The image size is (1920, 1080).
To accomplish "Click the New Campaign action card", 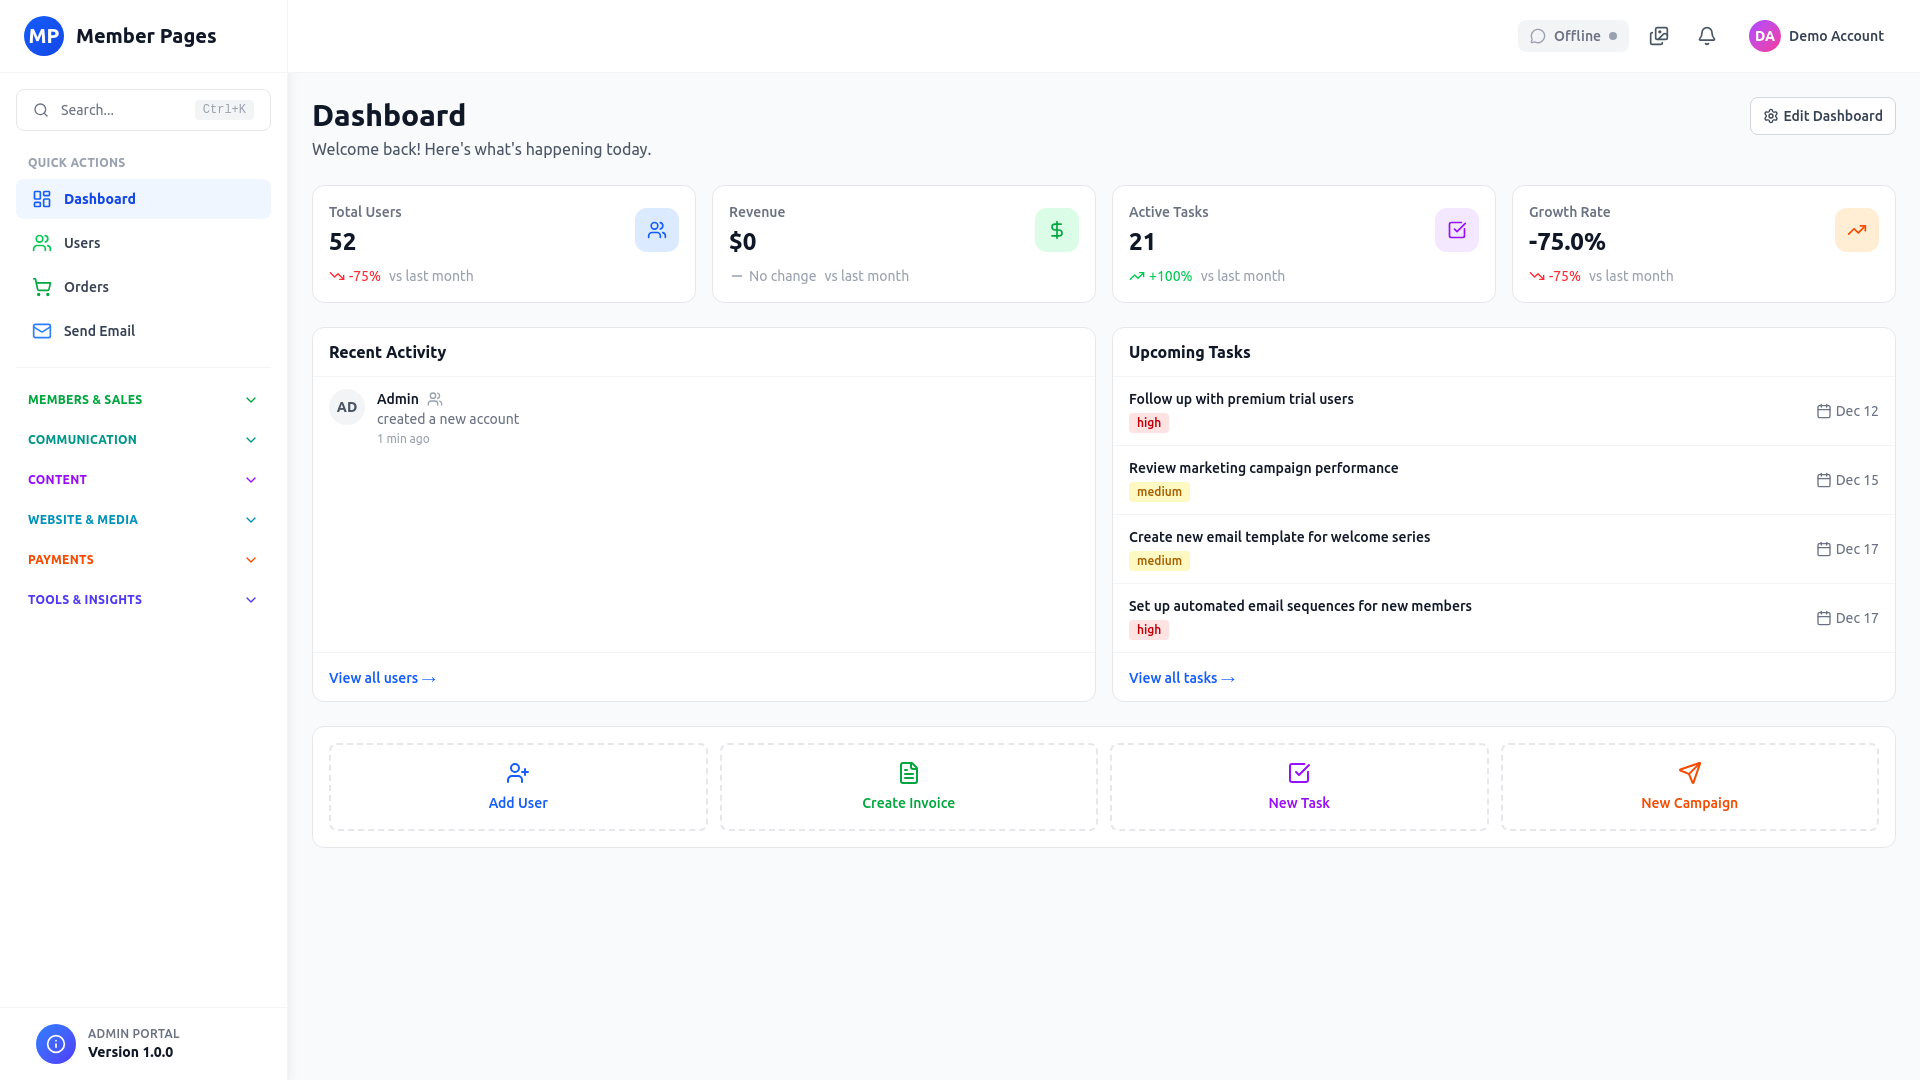I will [x=1689, y=787].
